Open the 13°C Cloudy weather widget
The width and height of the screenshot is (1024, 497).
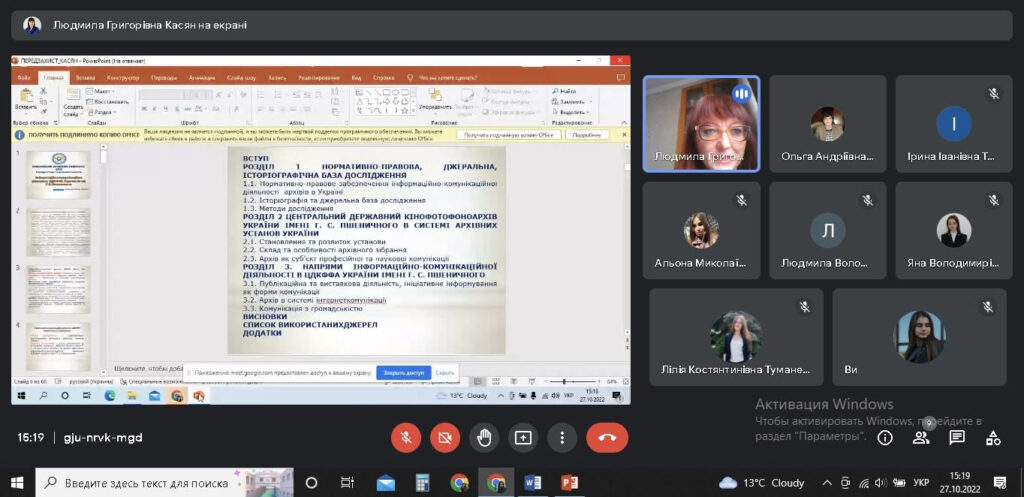(762, 482)
